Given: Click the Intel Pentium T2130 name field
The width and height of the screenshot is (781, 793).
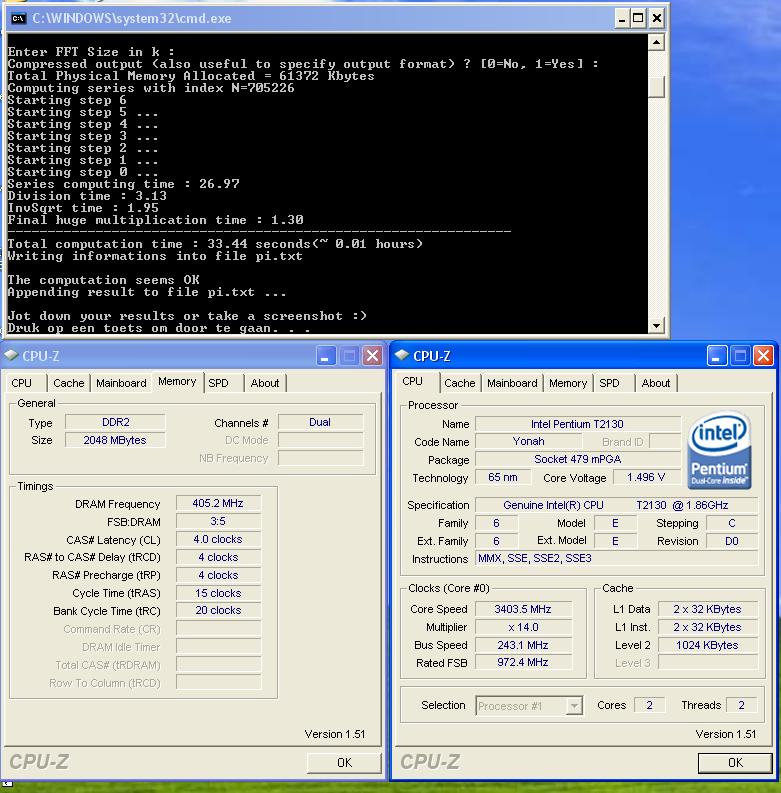Looking at the screenshot, I should (x=577, y=424).
